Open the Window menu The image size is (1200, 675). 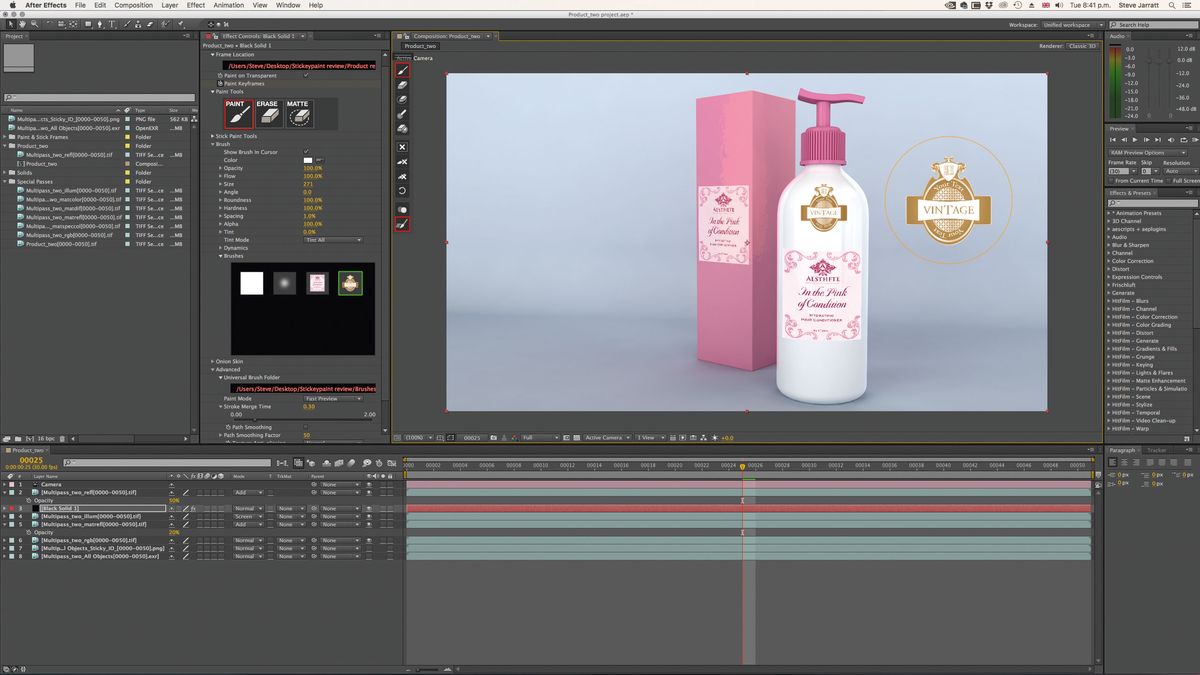[288, 5]
